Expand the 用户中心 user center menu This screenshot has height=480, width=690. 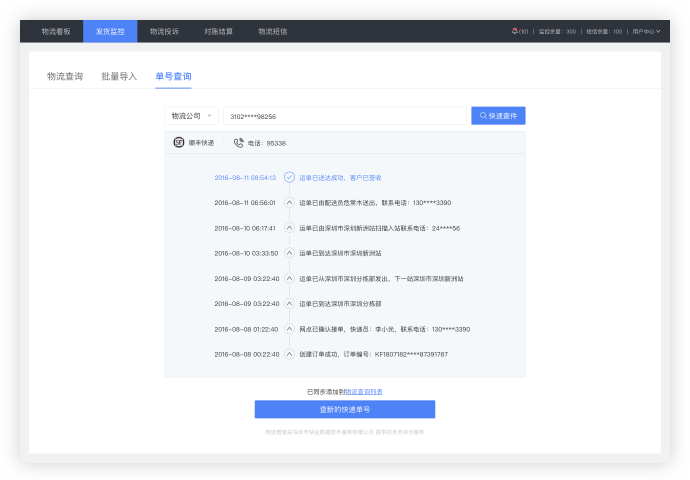point(646,31)
